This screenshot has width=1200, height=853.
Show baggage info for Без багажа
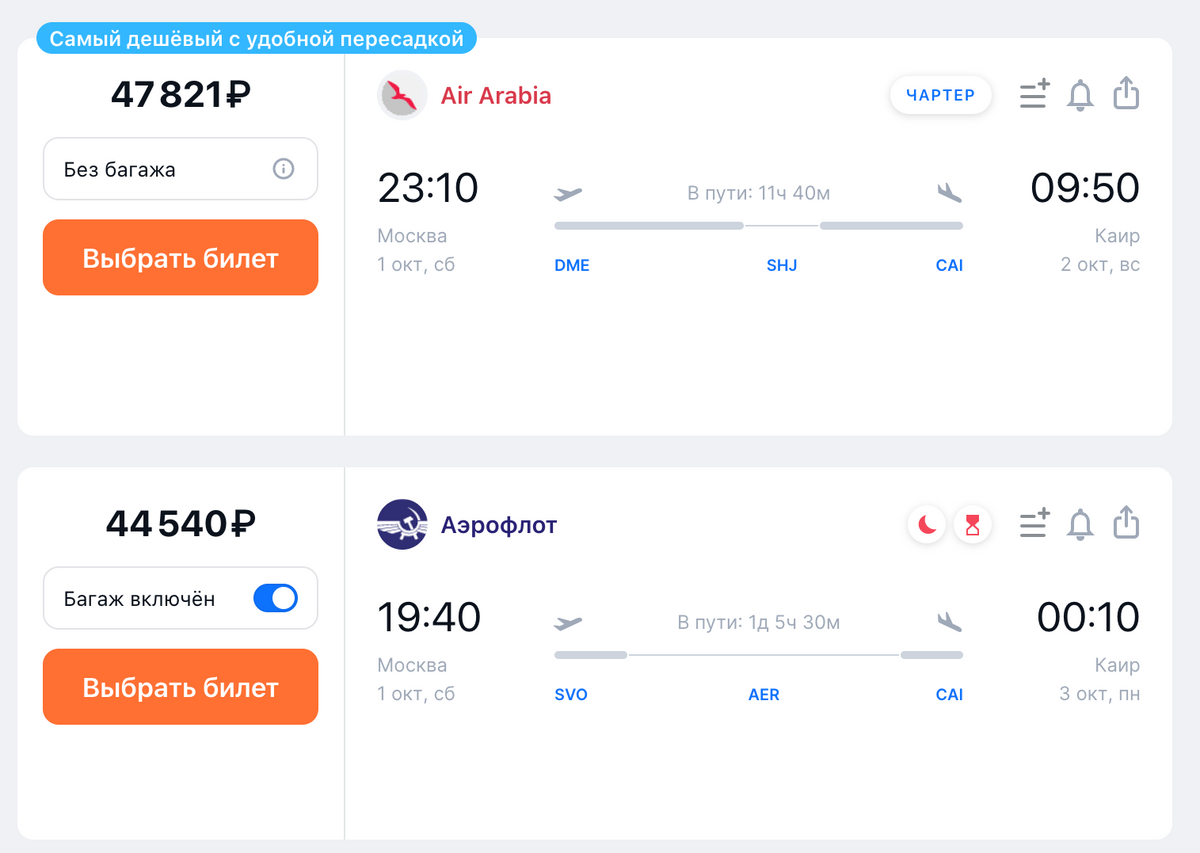[x=283, y=169]
